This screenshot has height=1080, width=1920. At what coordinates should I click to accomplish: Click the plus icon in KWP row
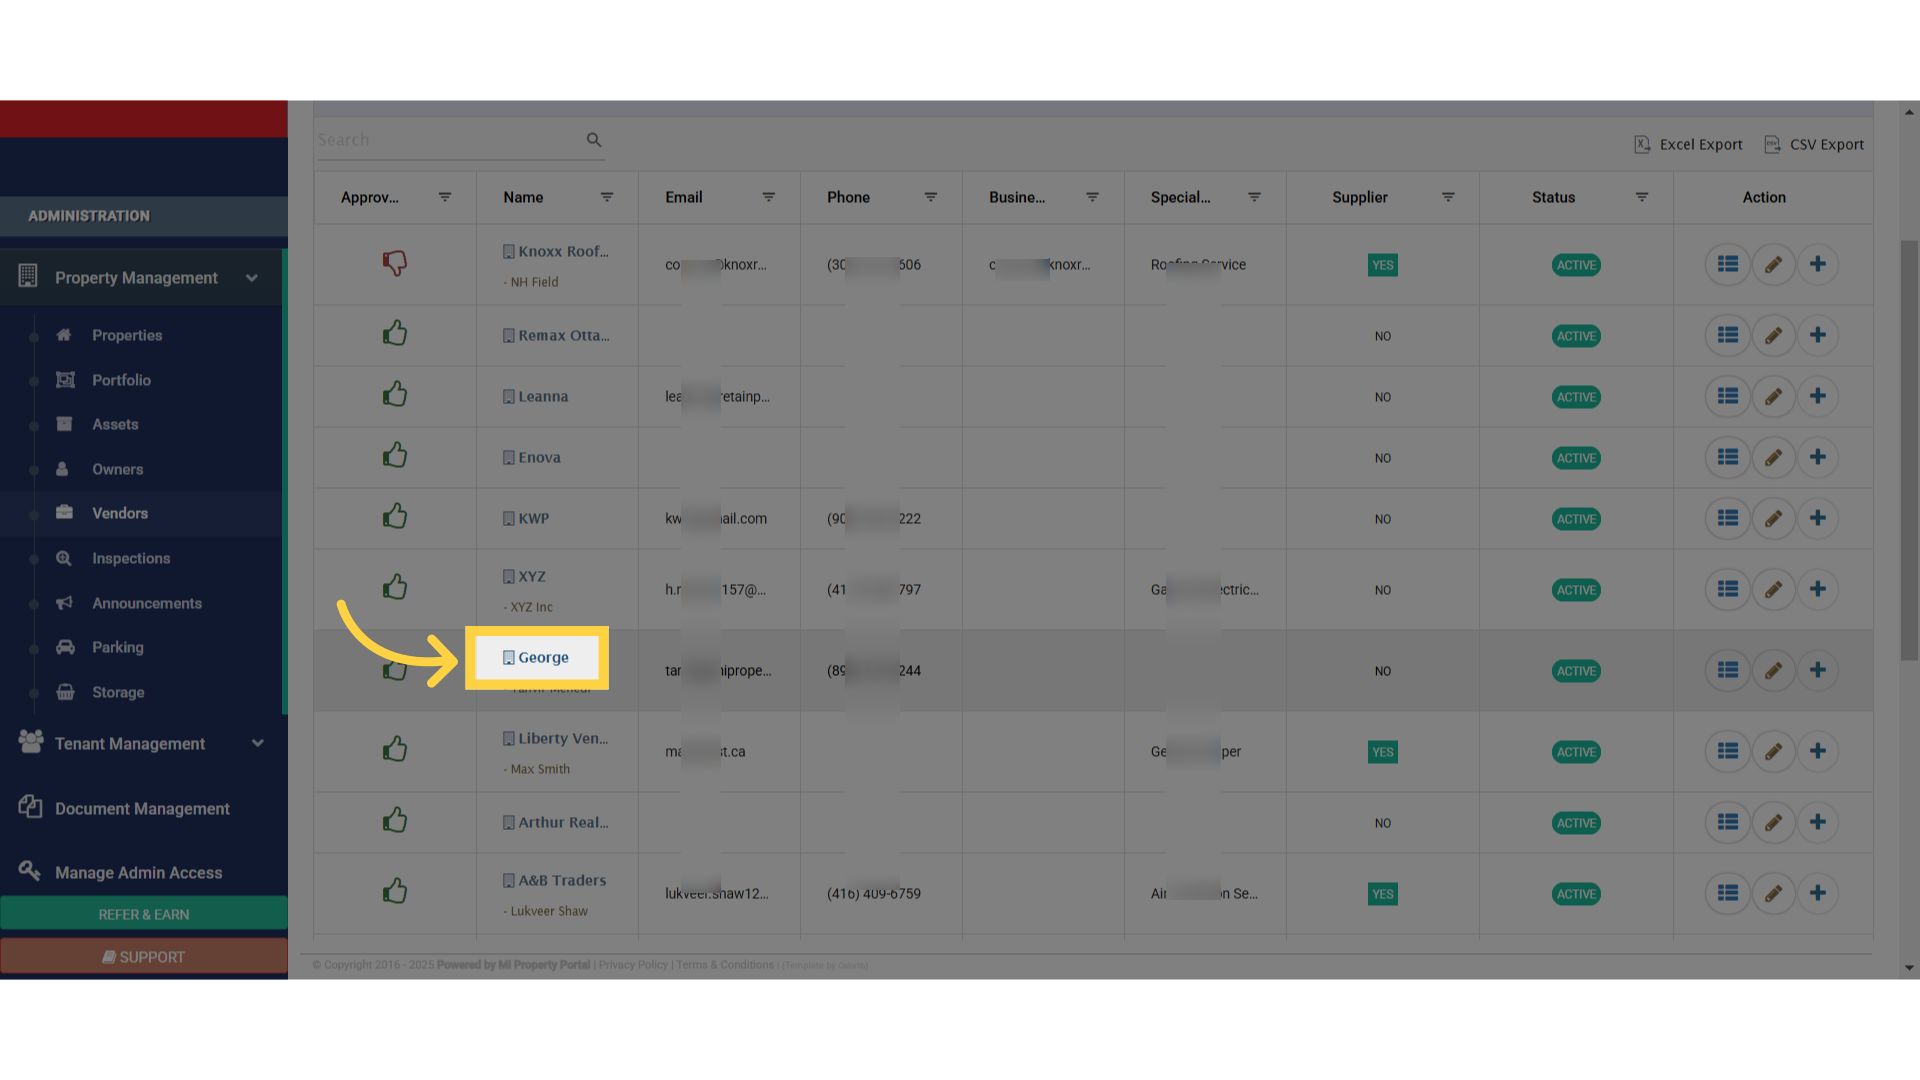(x=1818, y=518)
